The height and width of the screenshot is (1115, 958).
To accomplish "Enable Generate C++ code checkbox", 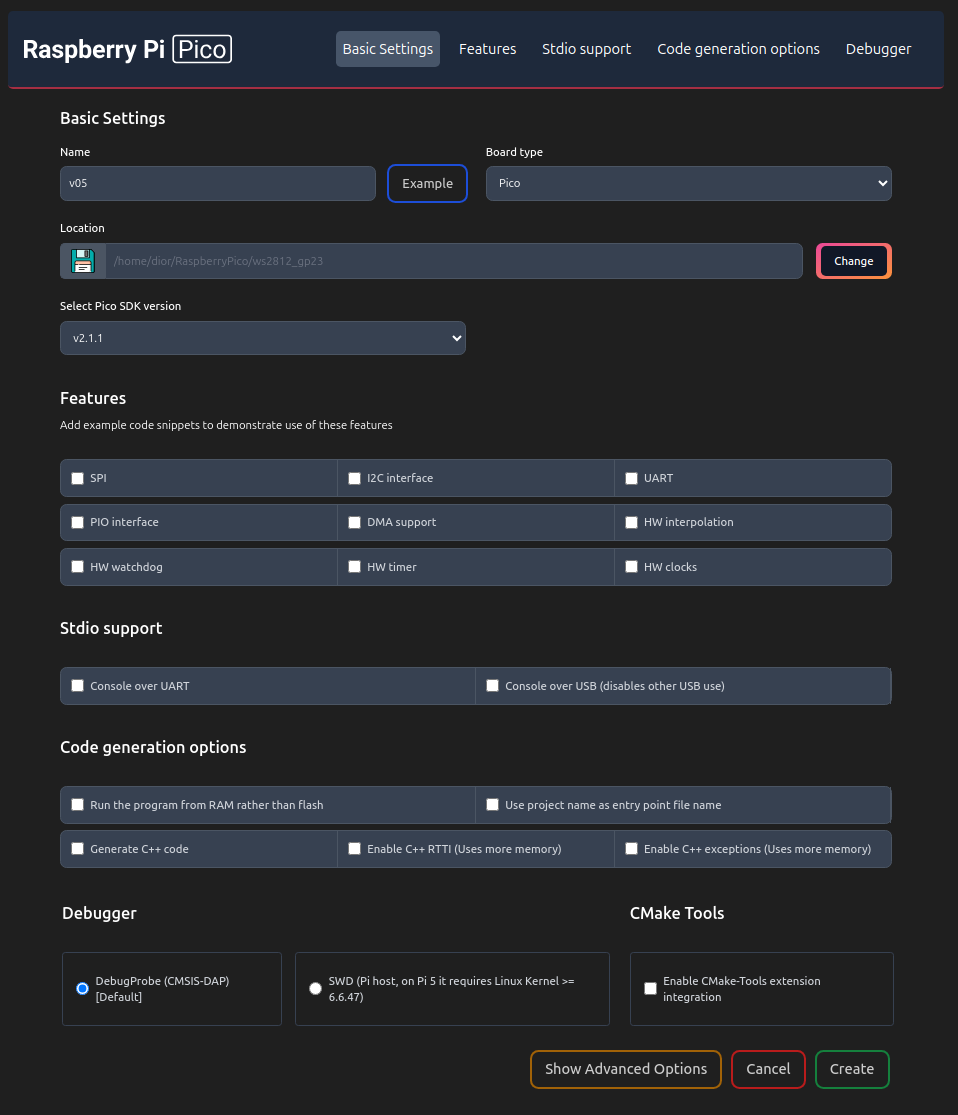I will coord(78,848).
